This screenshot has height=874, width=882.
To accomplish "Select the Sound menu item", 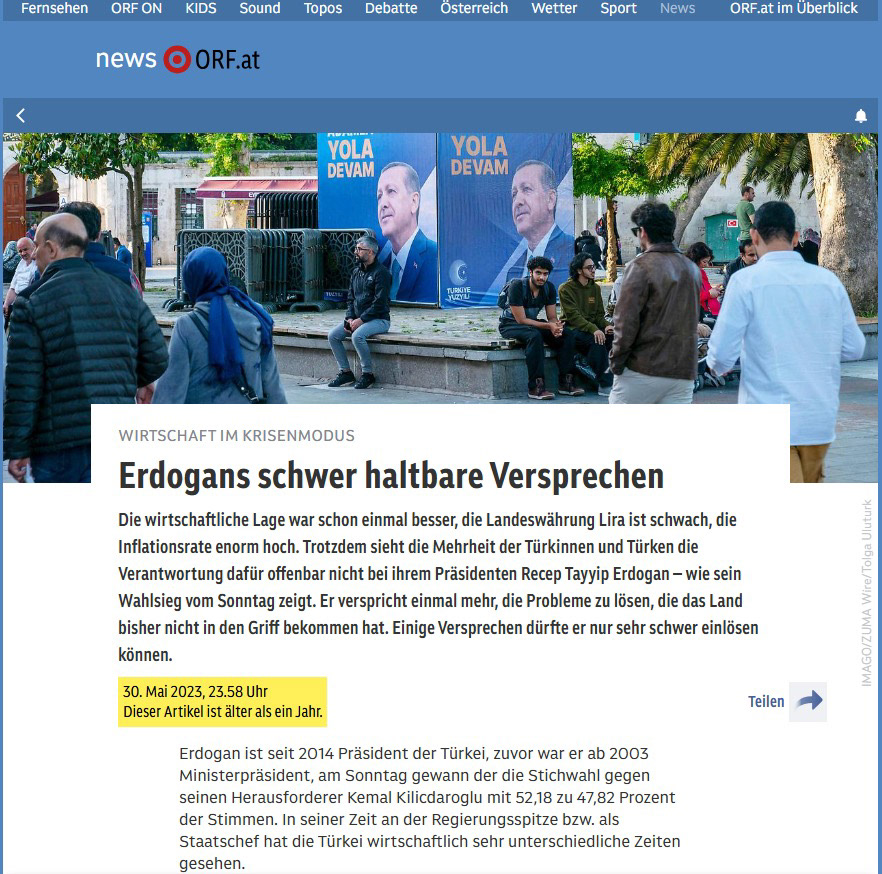I will pos(259,8).
